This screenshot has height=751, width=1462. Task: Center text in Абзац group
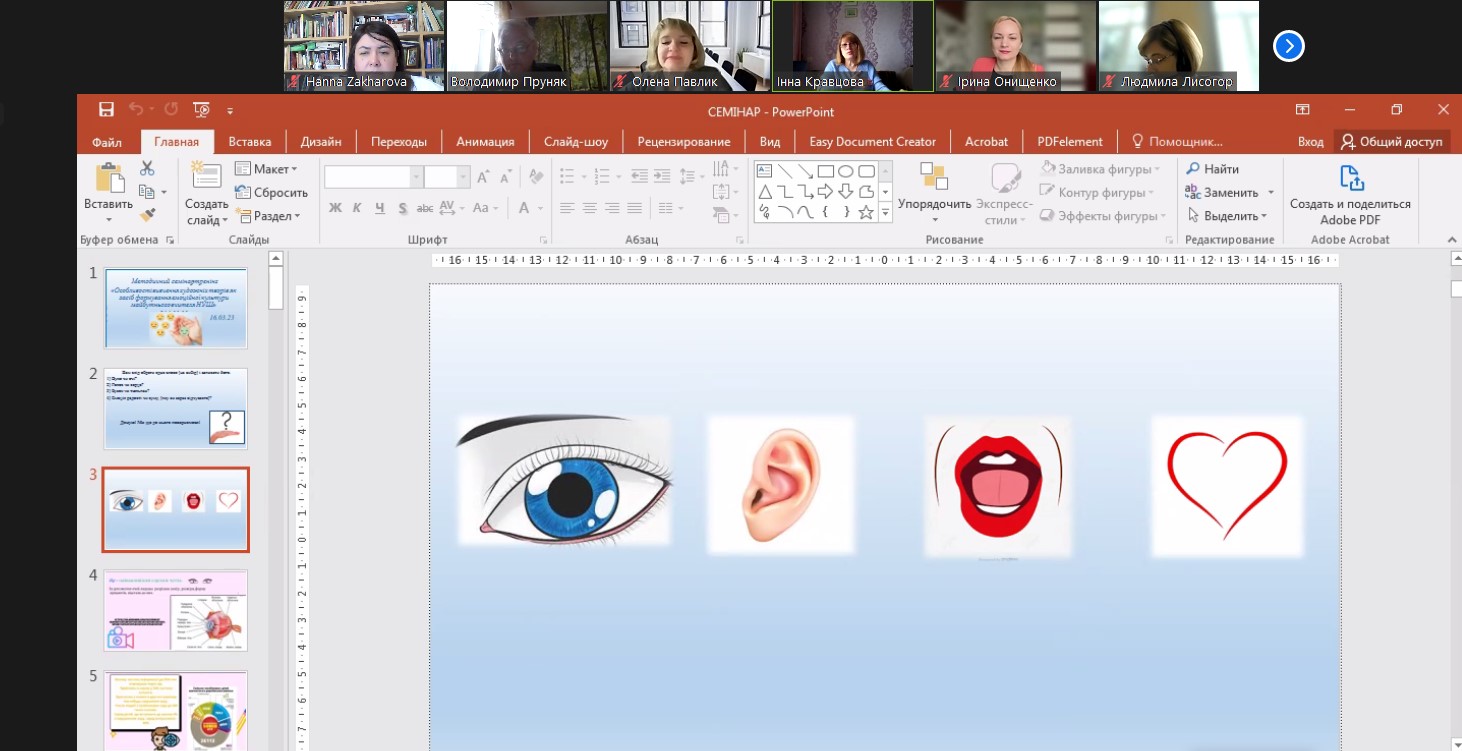[x=590, y=208]
